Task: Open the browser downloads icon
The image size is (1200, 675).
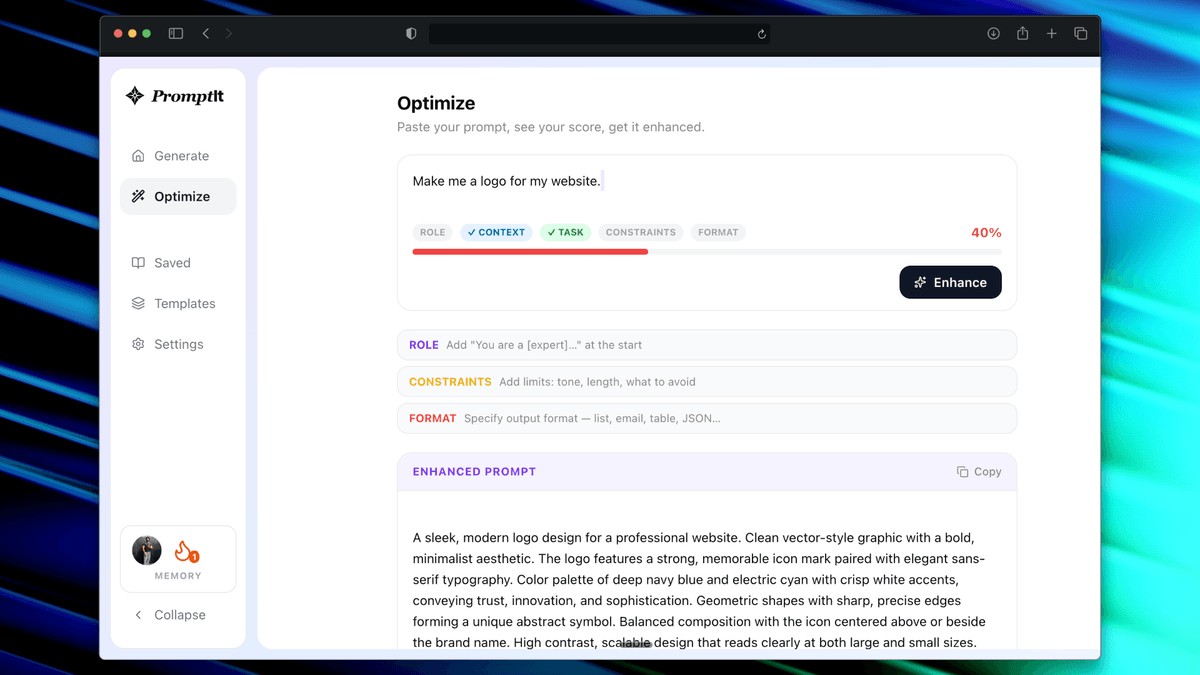Action: click(993, 33)
